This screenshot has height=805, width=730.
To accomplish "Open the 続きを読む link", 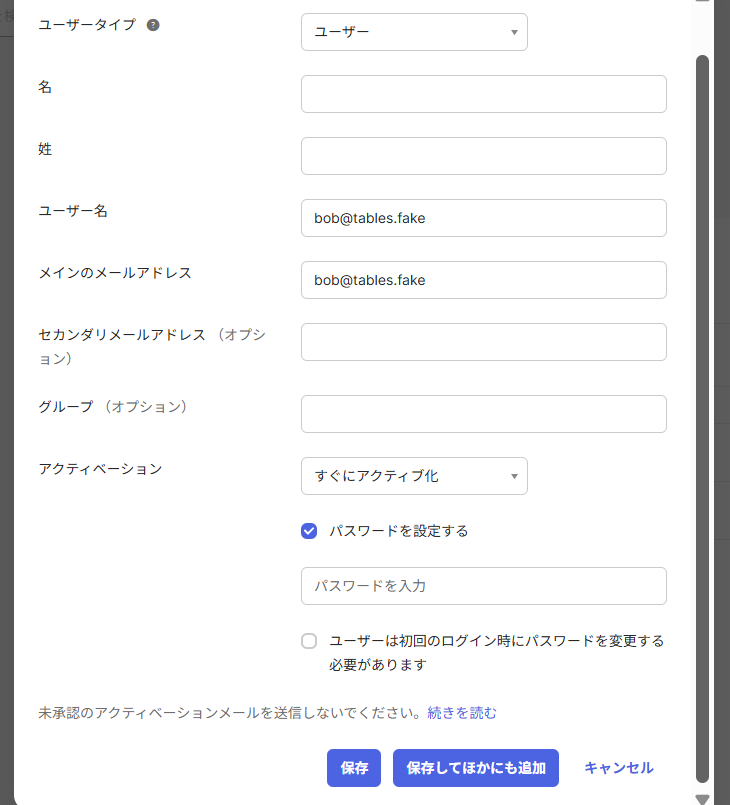I will 462,713.
